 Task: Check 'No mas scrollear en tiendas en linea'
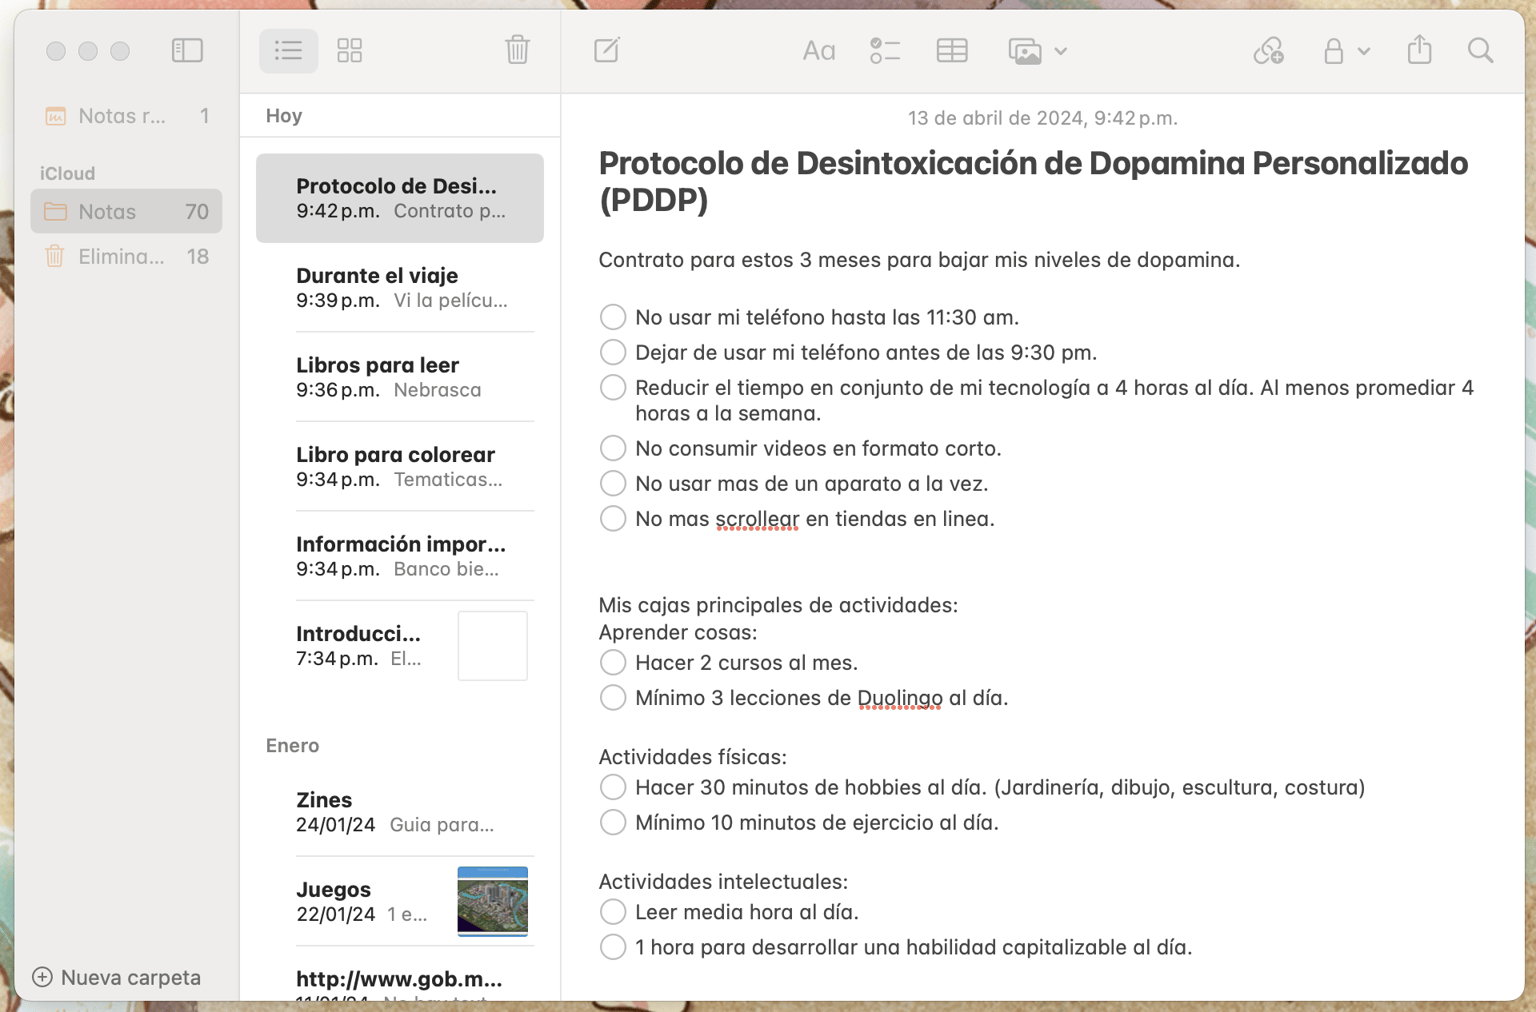613,518
